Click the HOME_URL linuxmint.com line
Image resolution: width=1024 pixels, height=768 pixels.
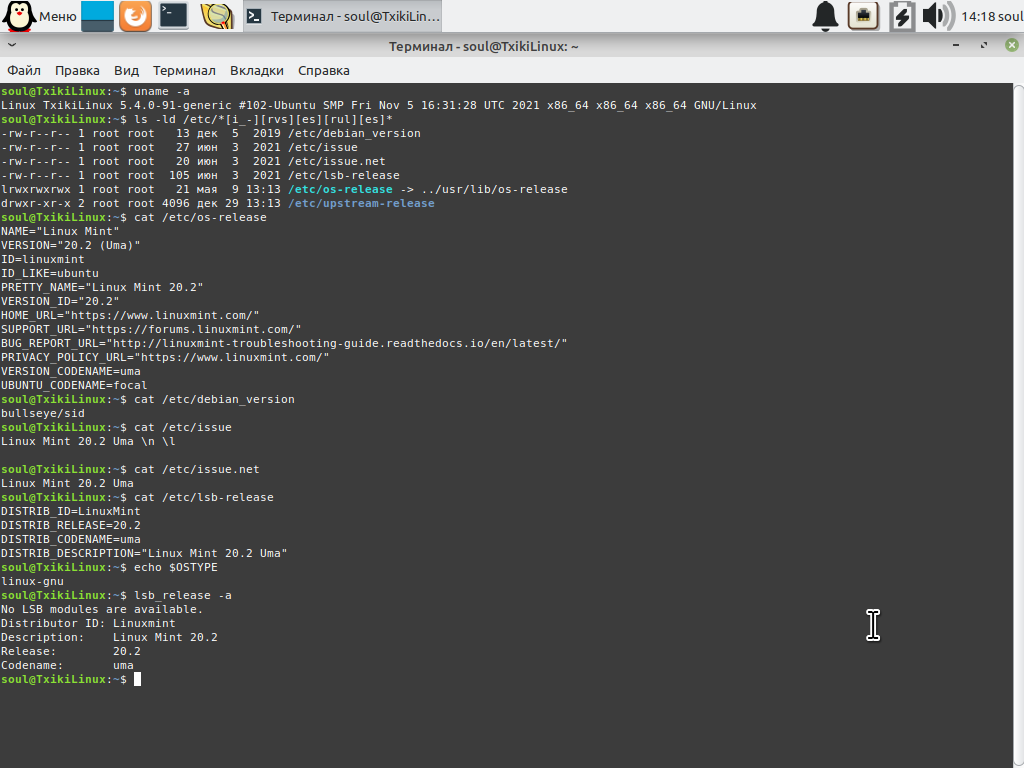(x=130, y=315)
